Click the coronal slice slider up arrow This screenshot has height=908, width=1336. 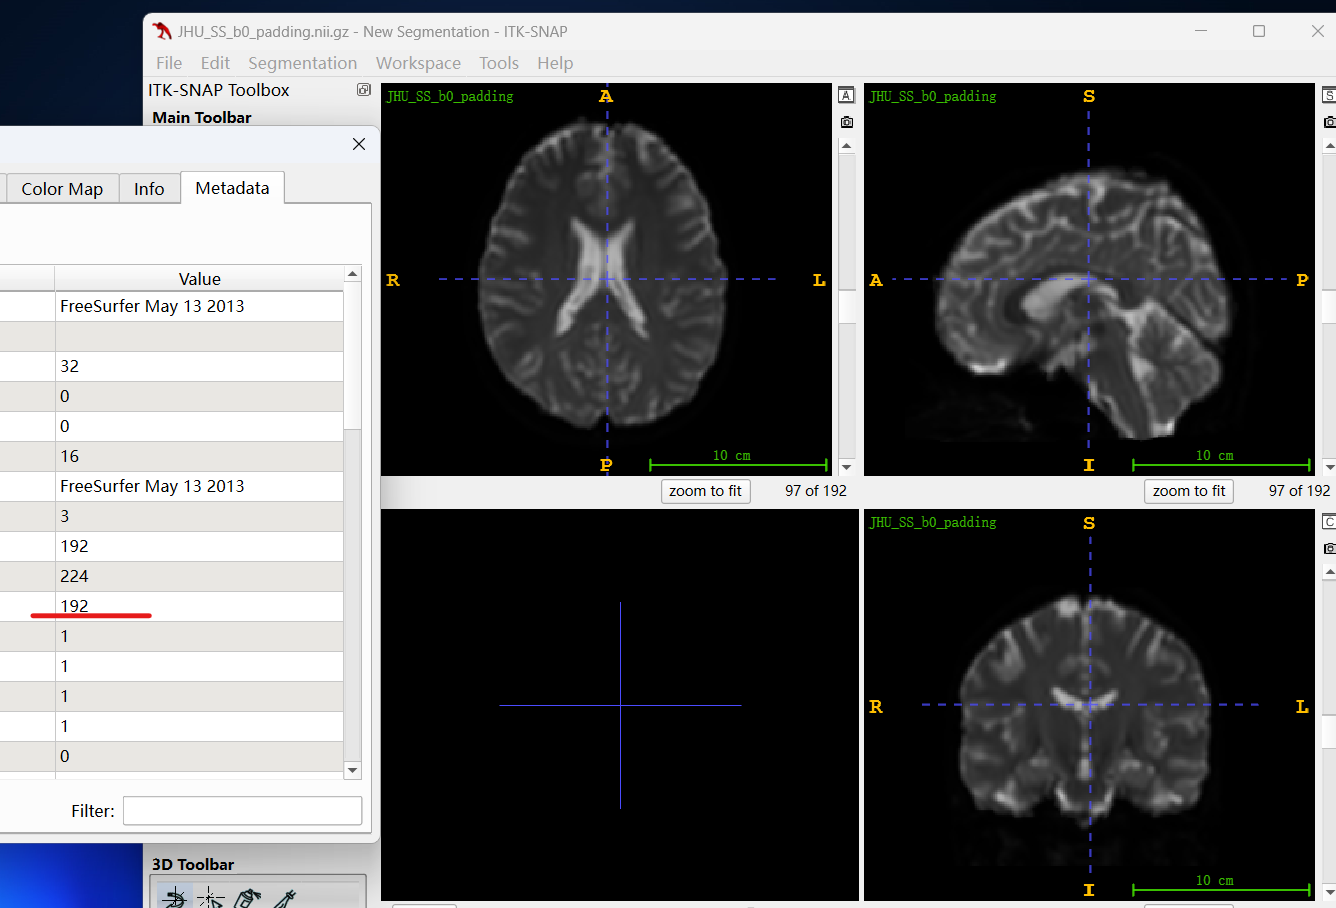1329,572
